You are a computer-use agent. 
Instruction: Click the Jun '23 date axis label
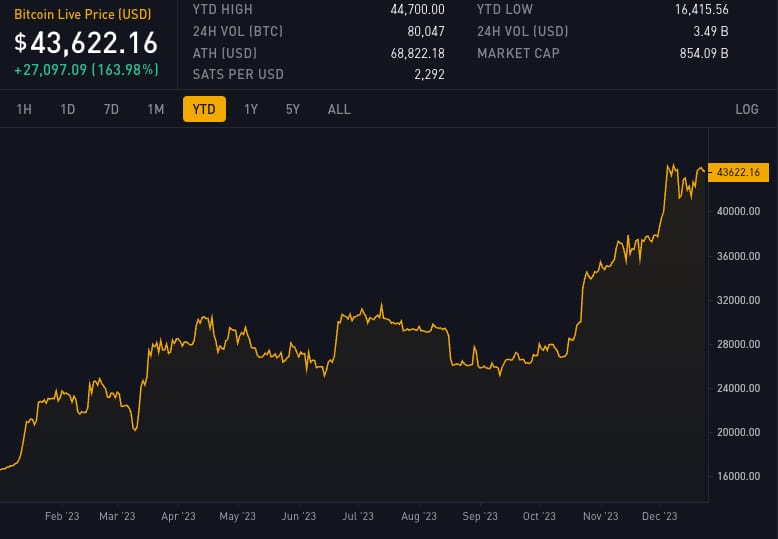(x=299, y=516)
